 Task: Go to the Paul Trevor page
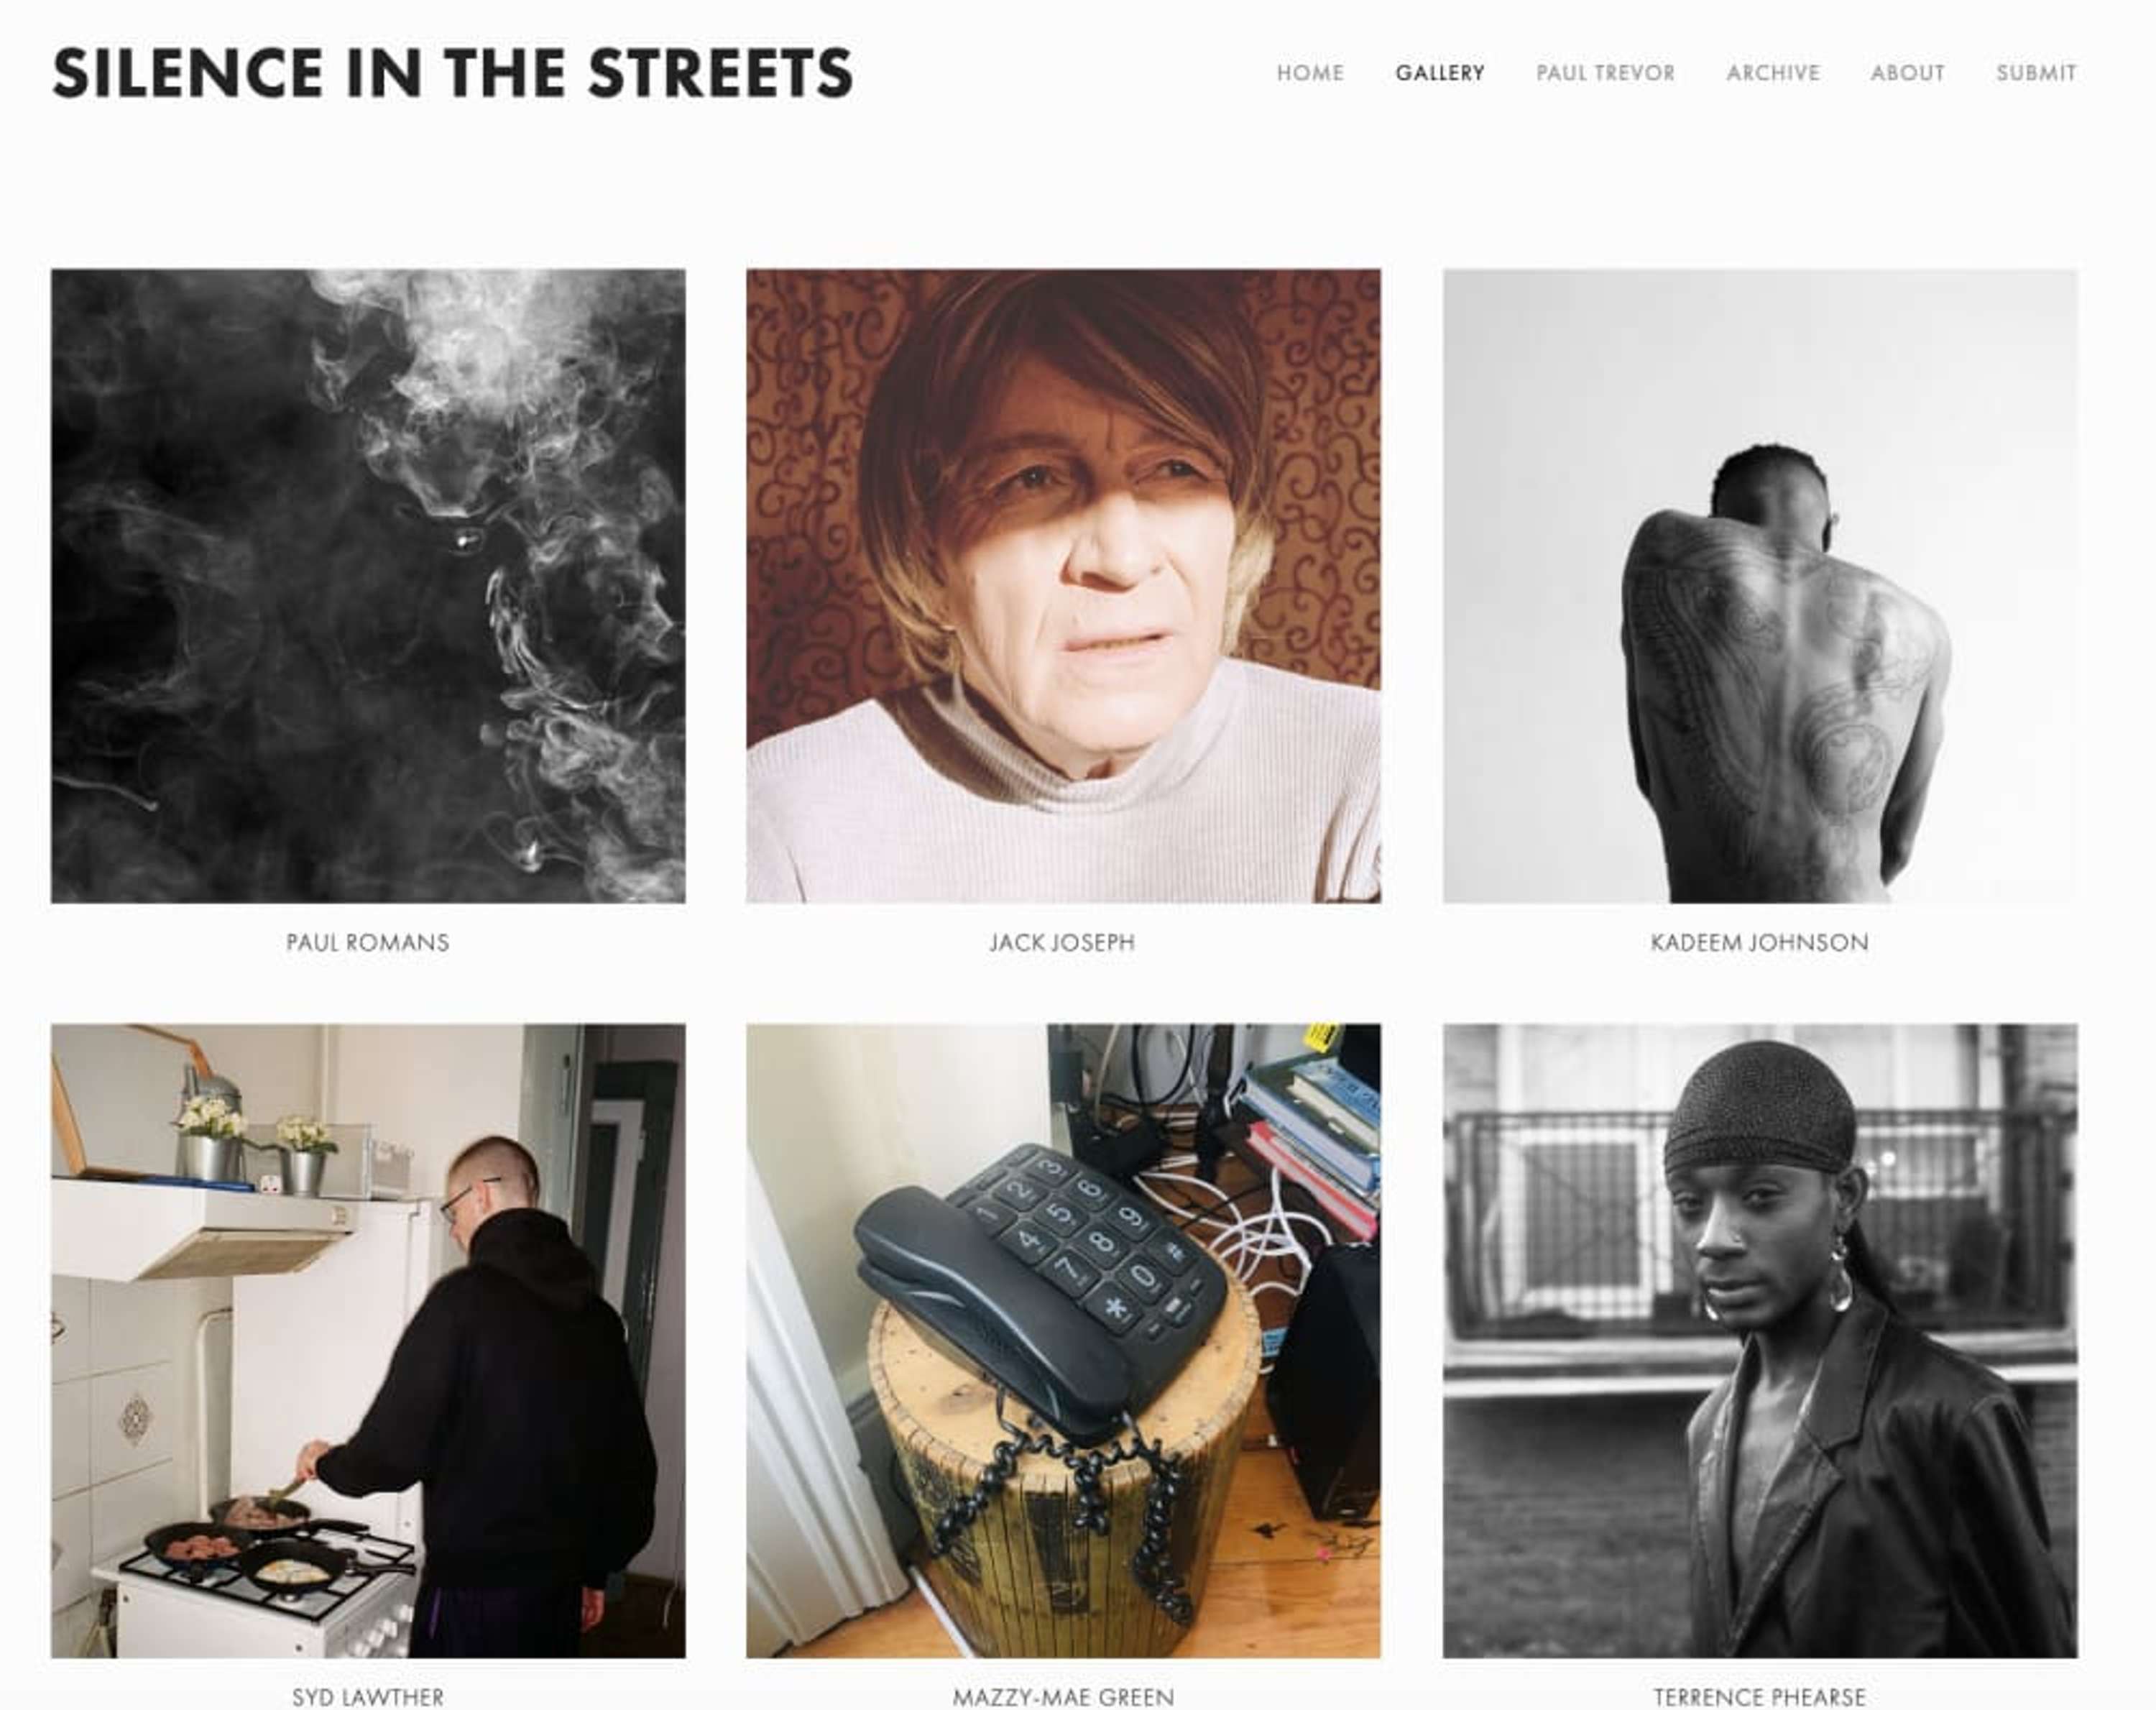coord(1605,73)
